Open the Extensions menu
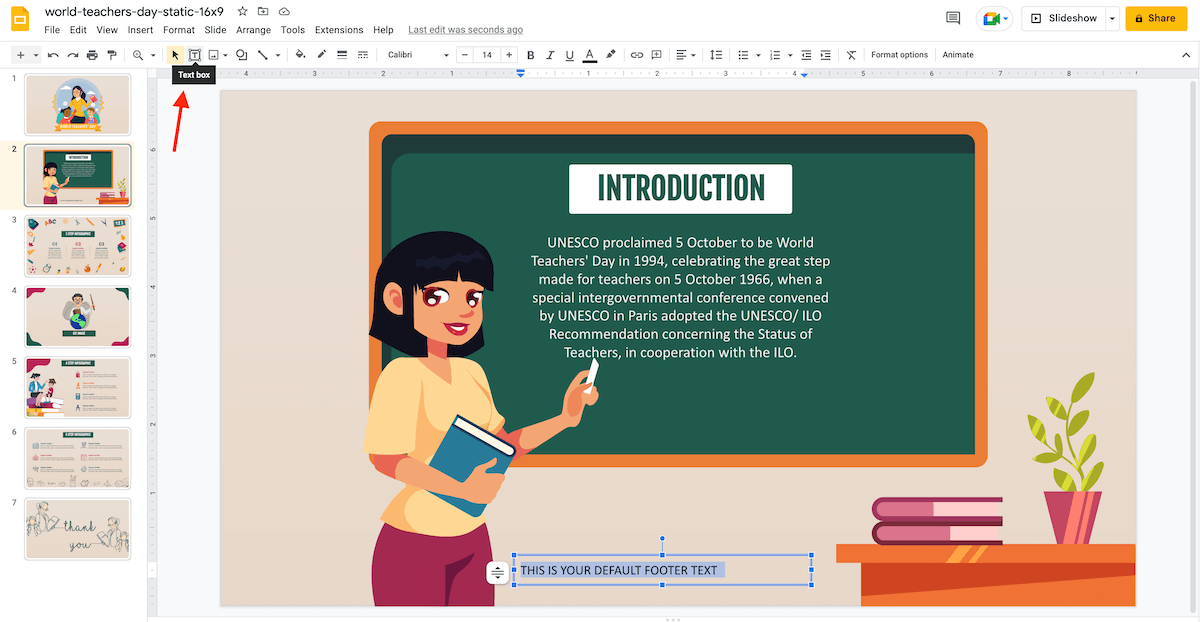Image resolution: width=1200 pixels, height=622 pixels. pos(339,30)
